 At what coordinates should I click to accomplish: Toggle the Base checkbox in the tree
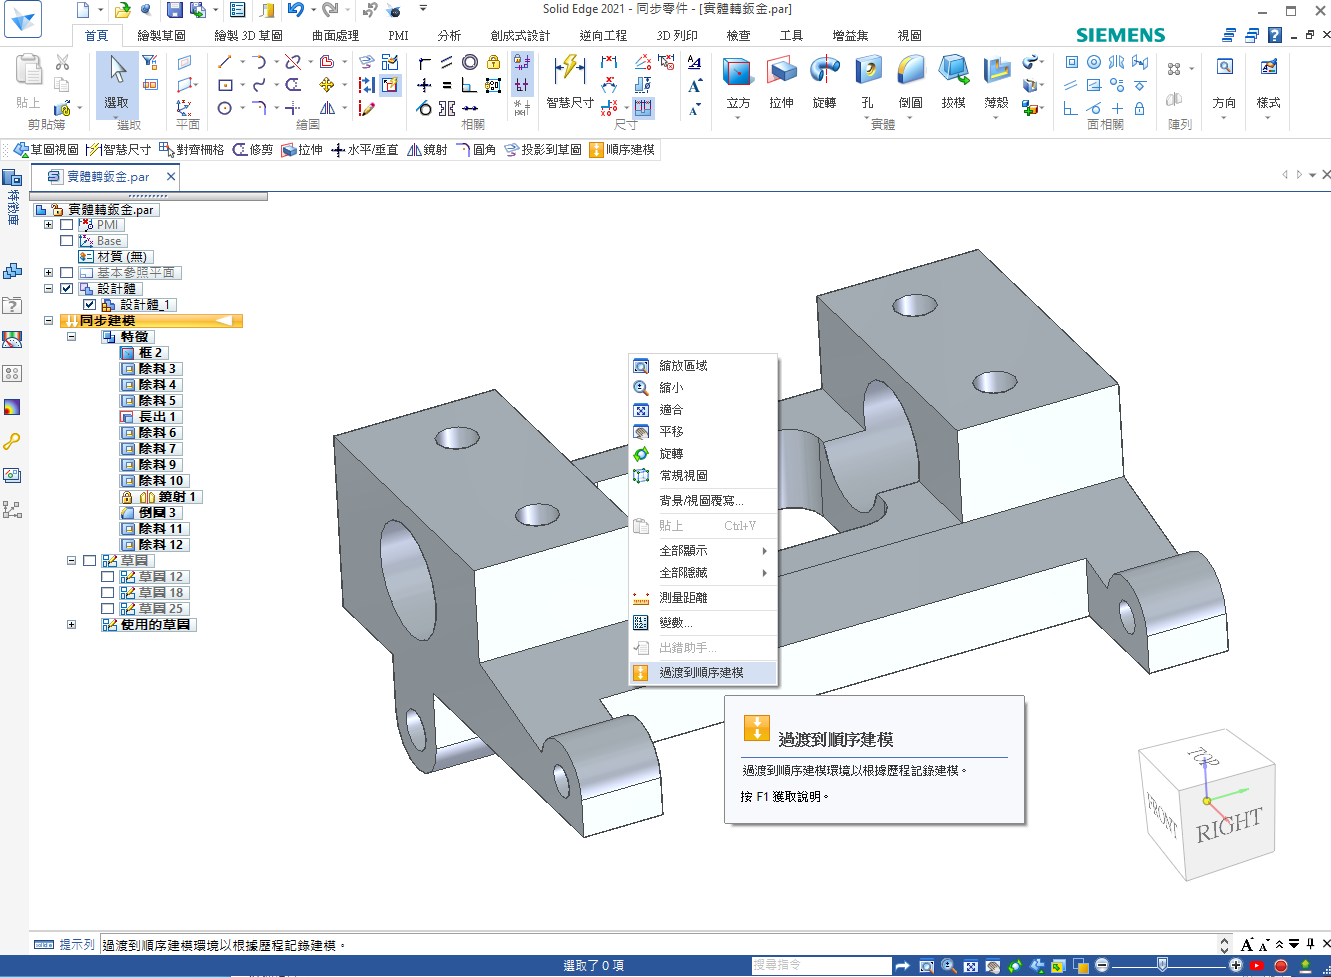[67, 241]
